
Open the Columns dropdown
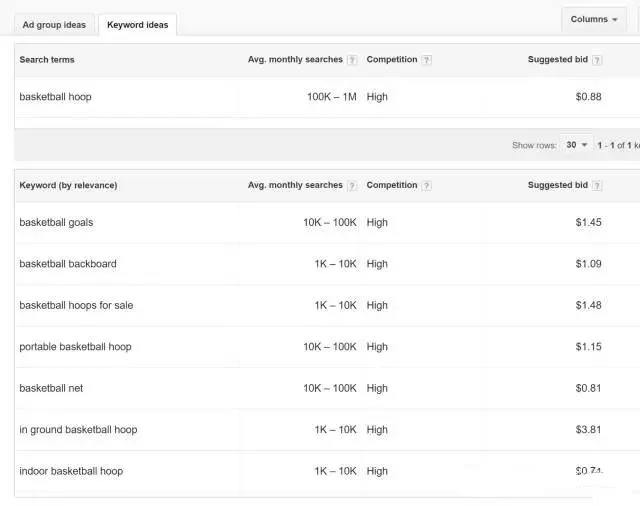594,19
